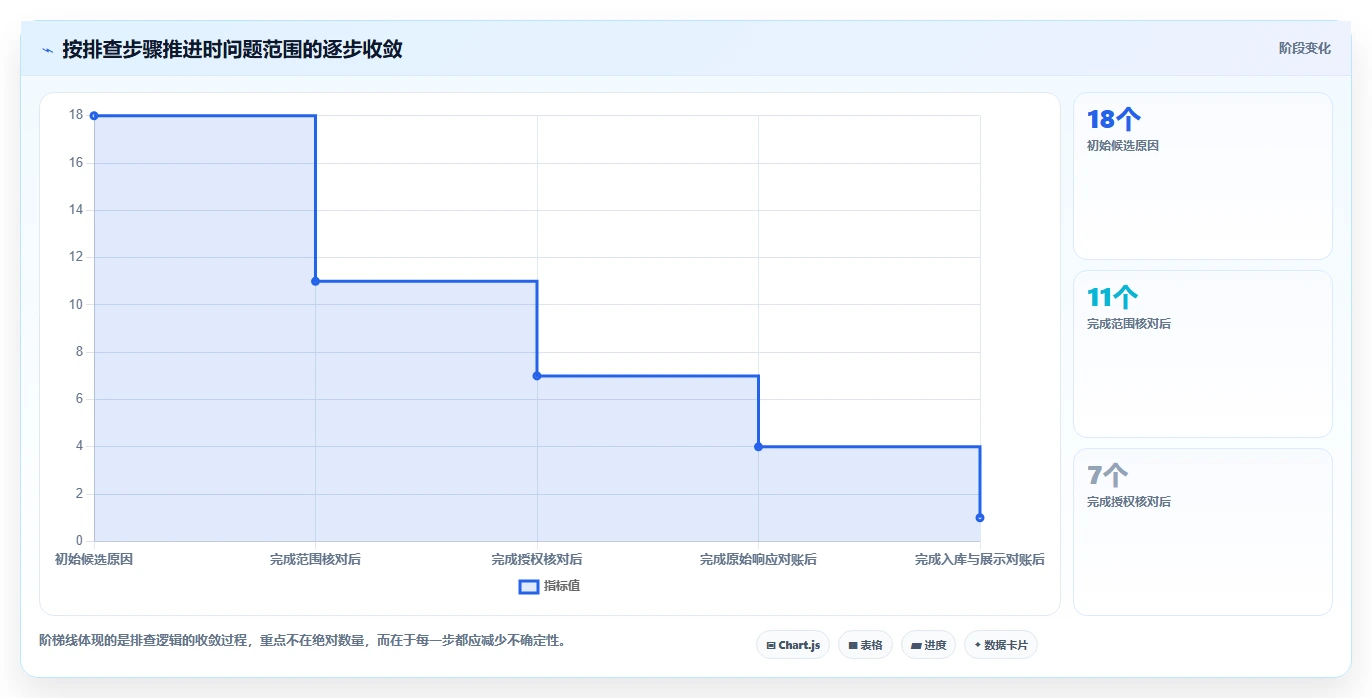Screen dimensions: 1372x698
Task: Click the final data point at value 1
Action: (x=980, y=518)
